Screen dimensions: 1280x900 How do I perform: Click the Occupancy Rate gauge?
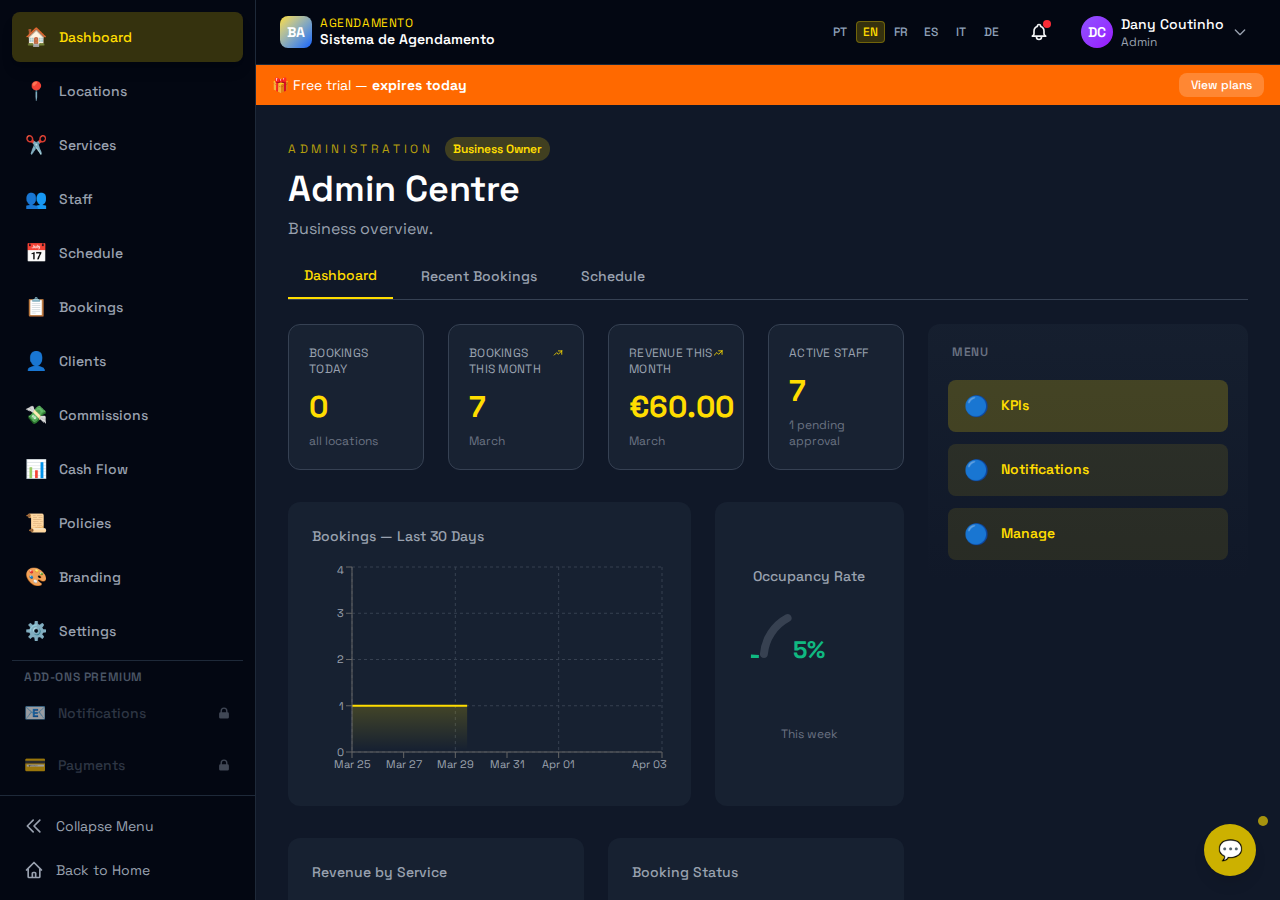click(x=778, y=640)
